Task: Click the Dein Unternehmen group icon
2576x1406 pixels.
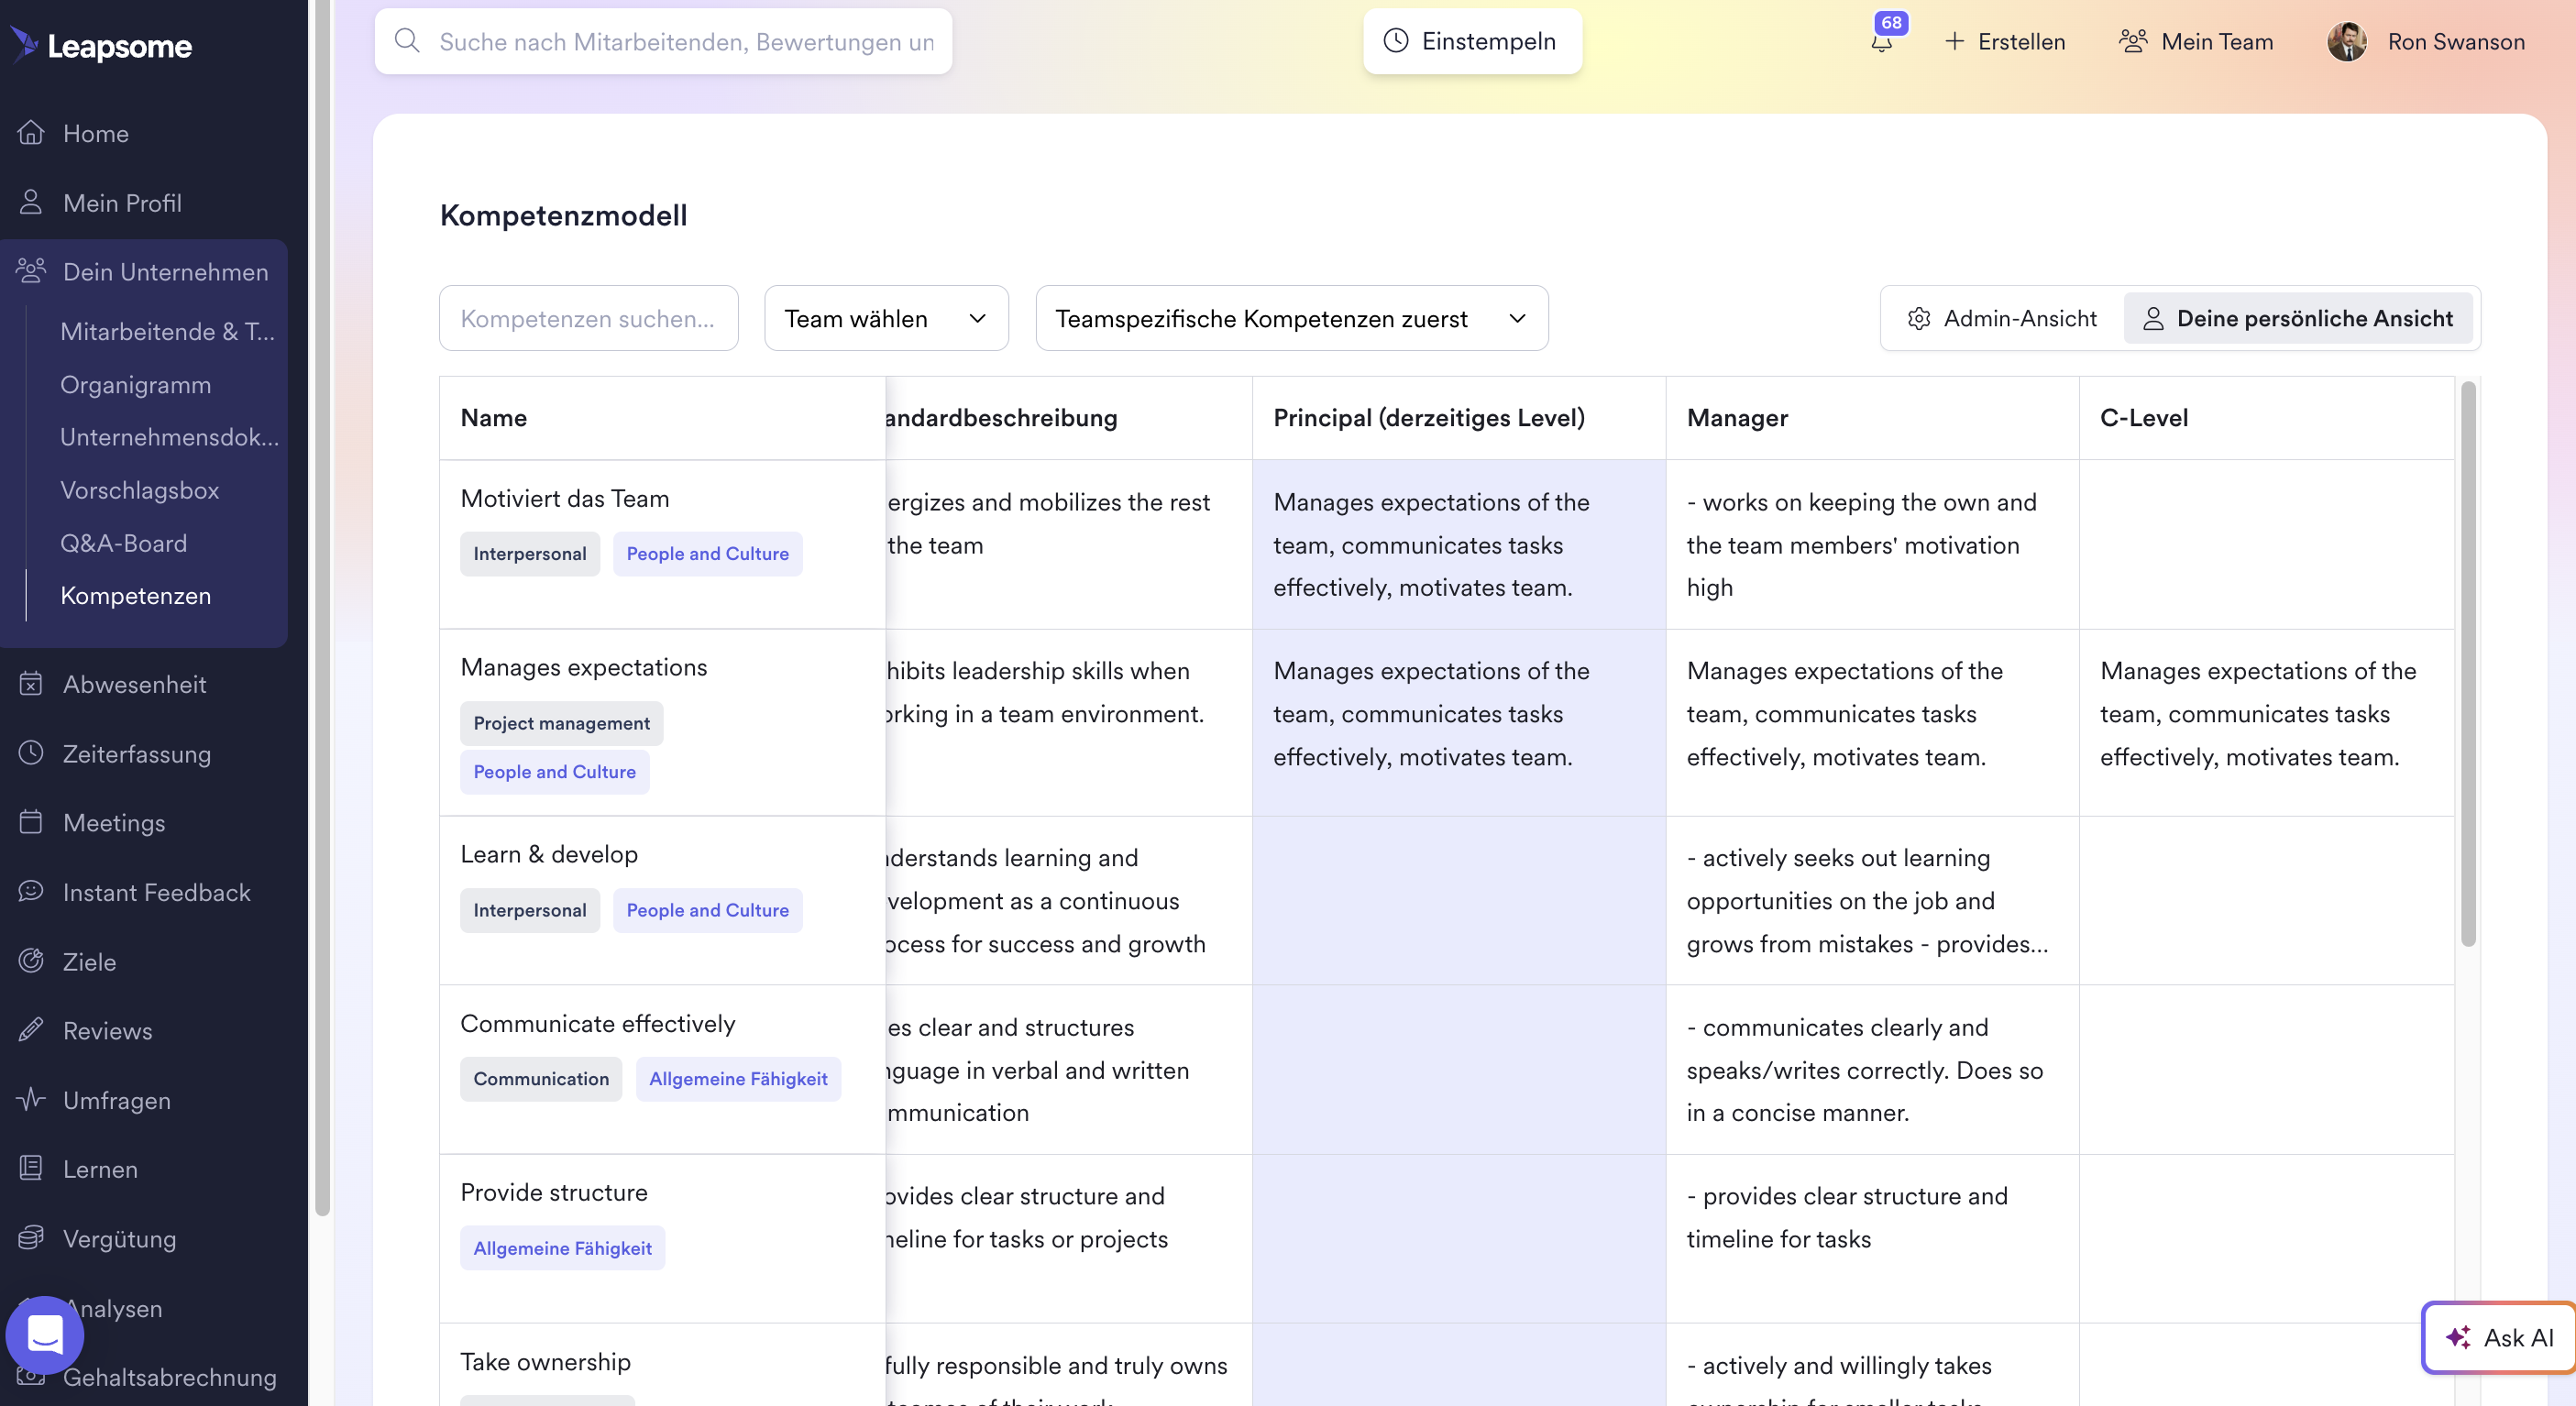Action: pyautogui.click(x=31, y=271)
